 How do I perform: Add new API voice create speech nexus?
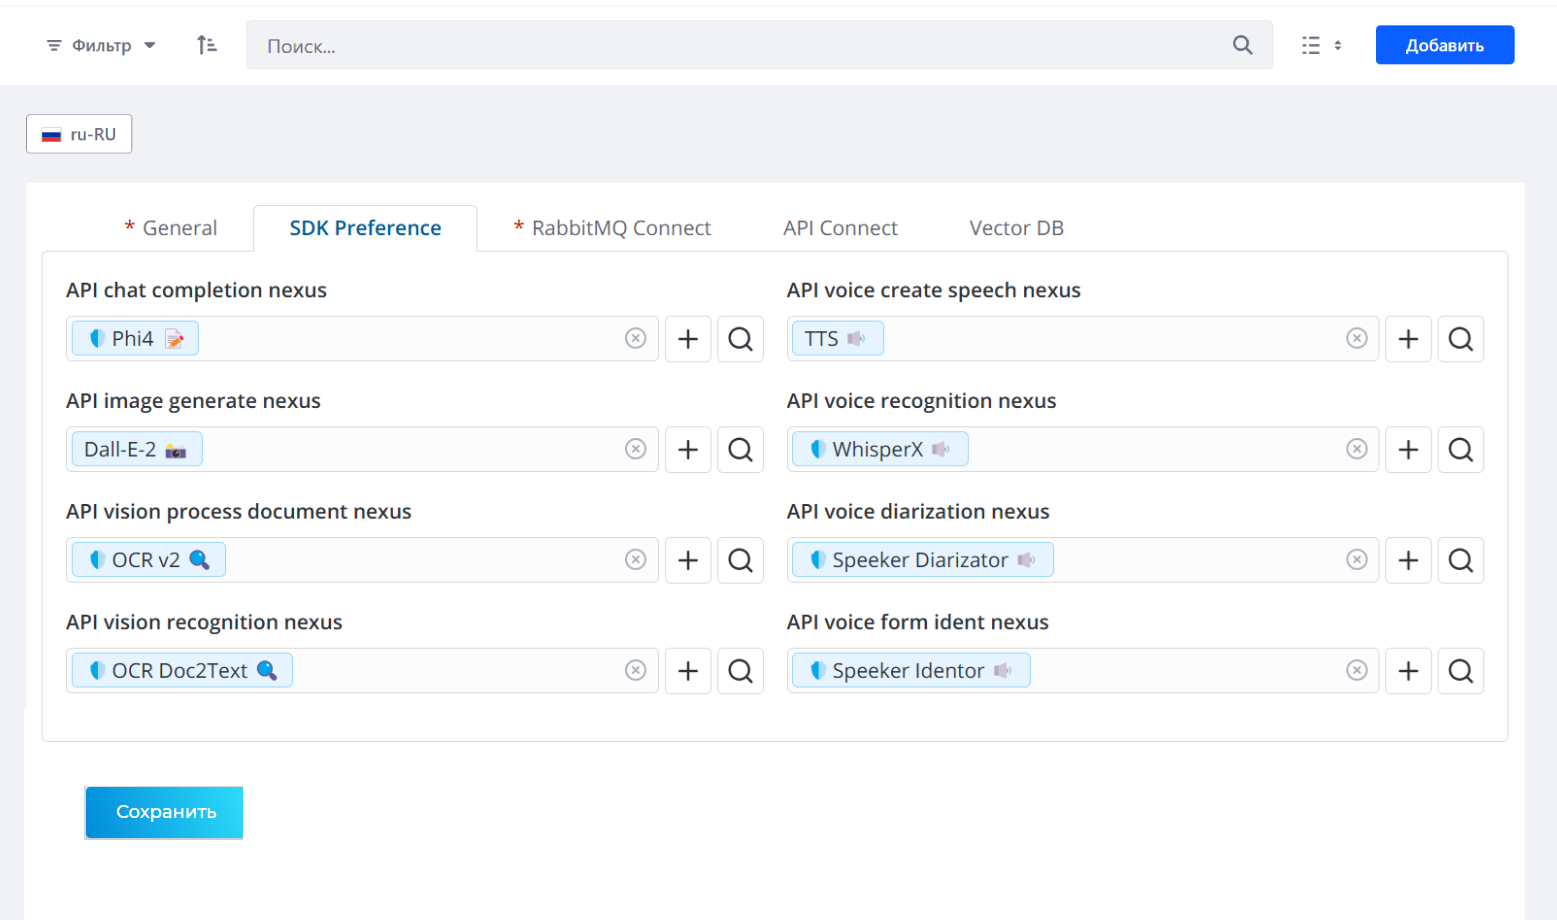[x=1408, y=339]
